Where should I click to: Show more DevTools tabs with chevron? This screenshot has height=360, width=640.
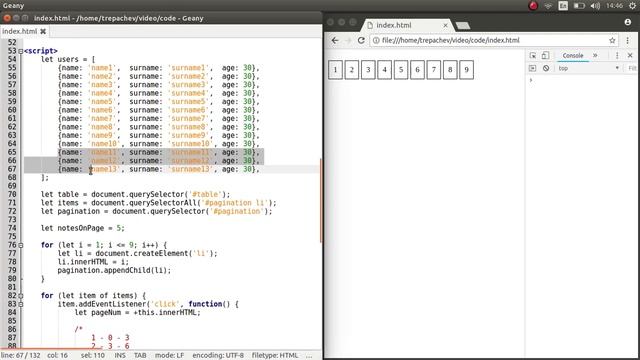pos(595,56)
